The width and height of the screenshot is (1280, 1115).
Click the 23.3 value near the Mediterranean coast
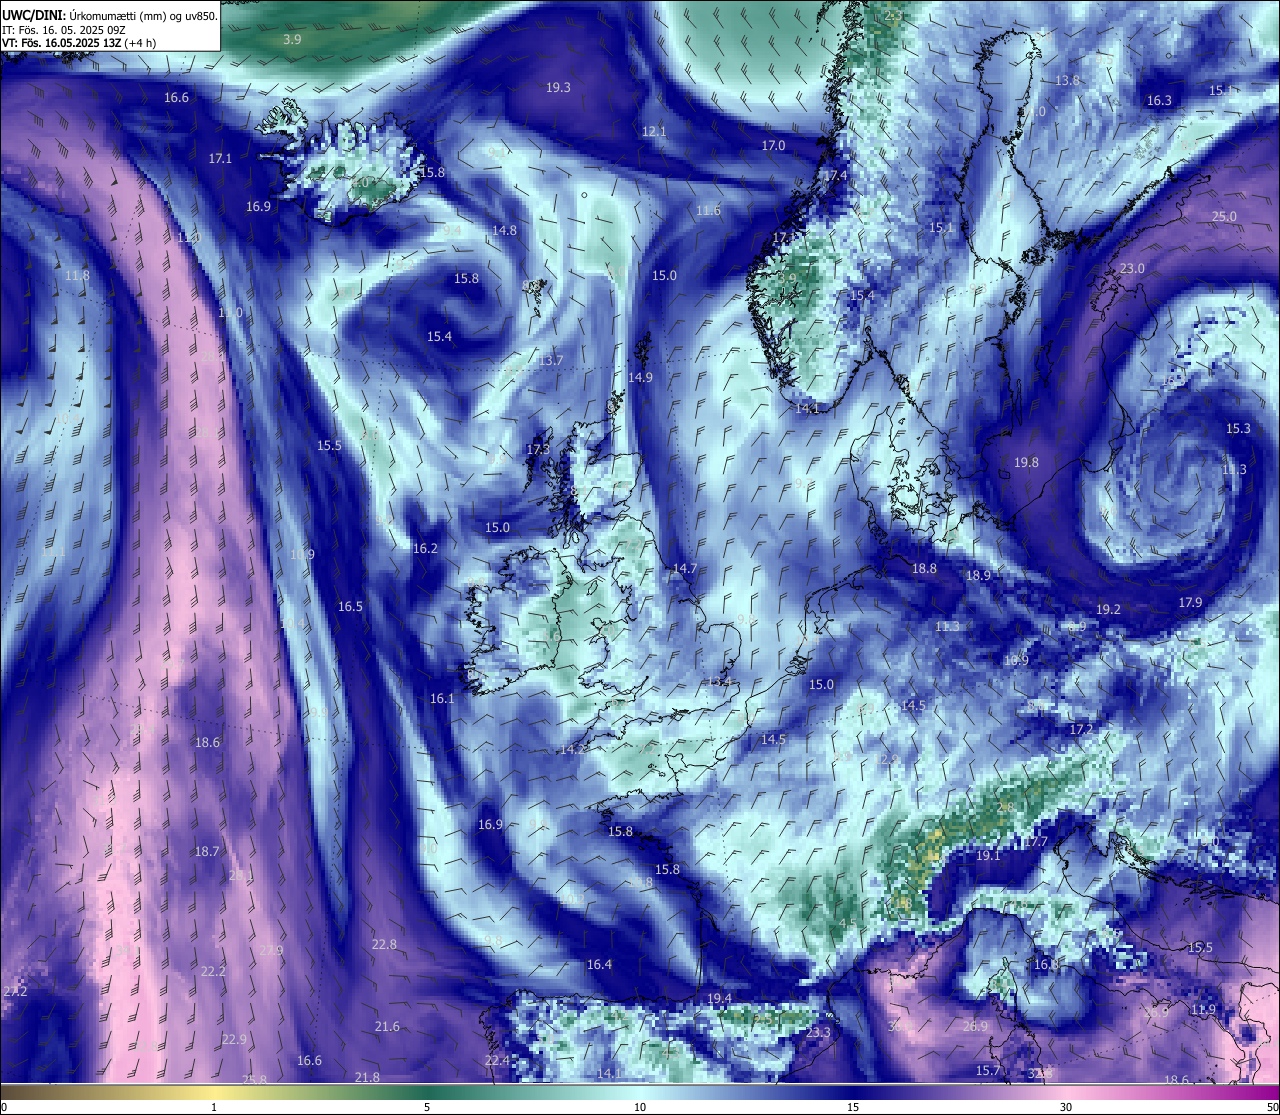coord(818,1033)
